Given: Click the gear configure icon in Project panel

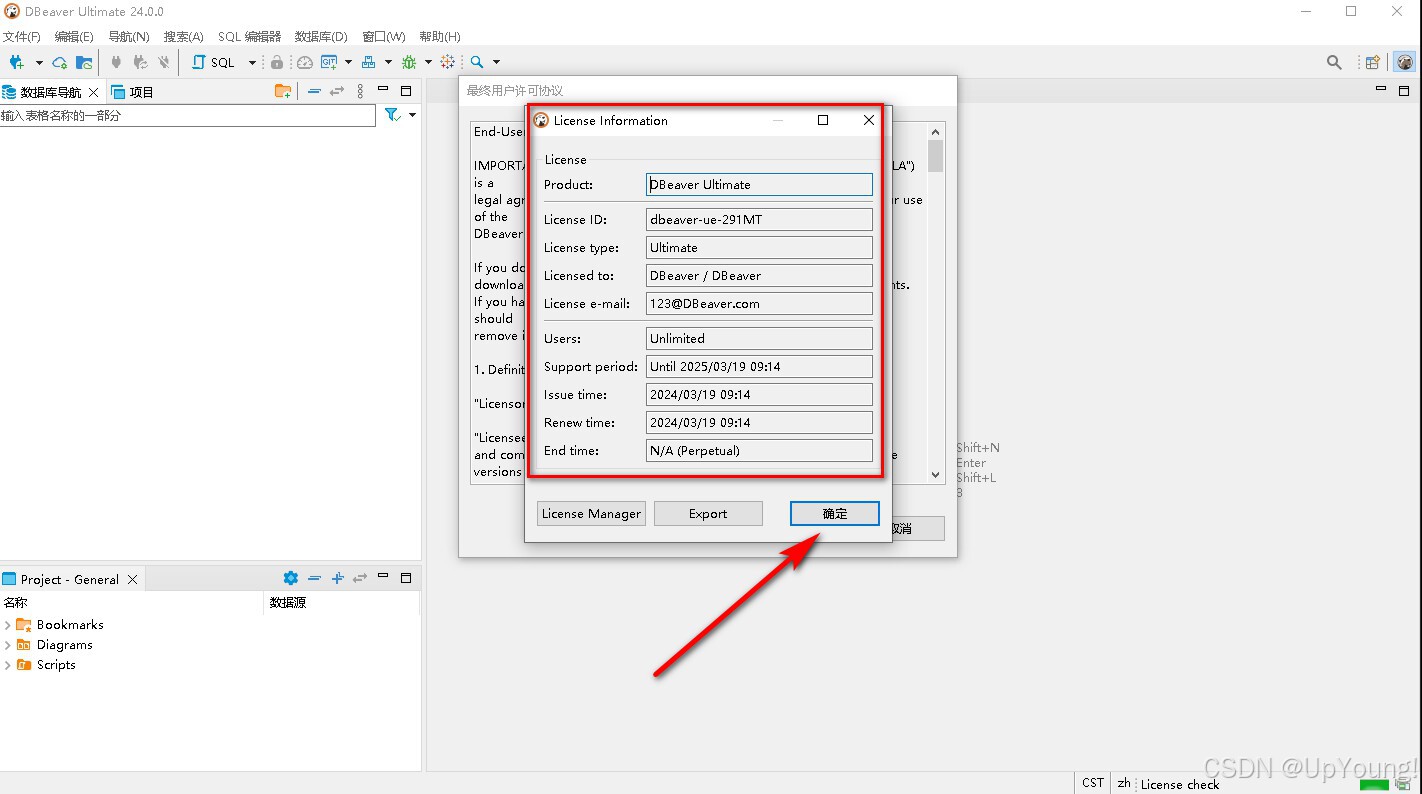Looking at the screenshot, I should (x=291, y=578).
